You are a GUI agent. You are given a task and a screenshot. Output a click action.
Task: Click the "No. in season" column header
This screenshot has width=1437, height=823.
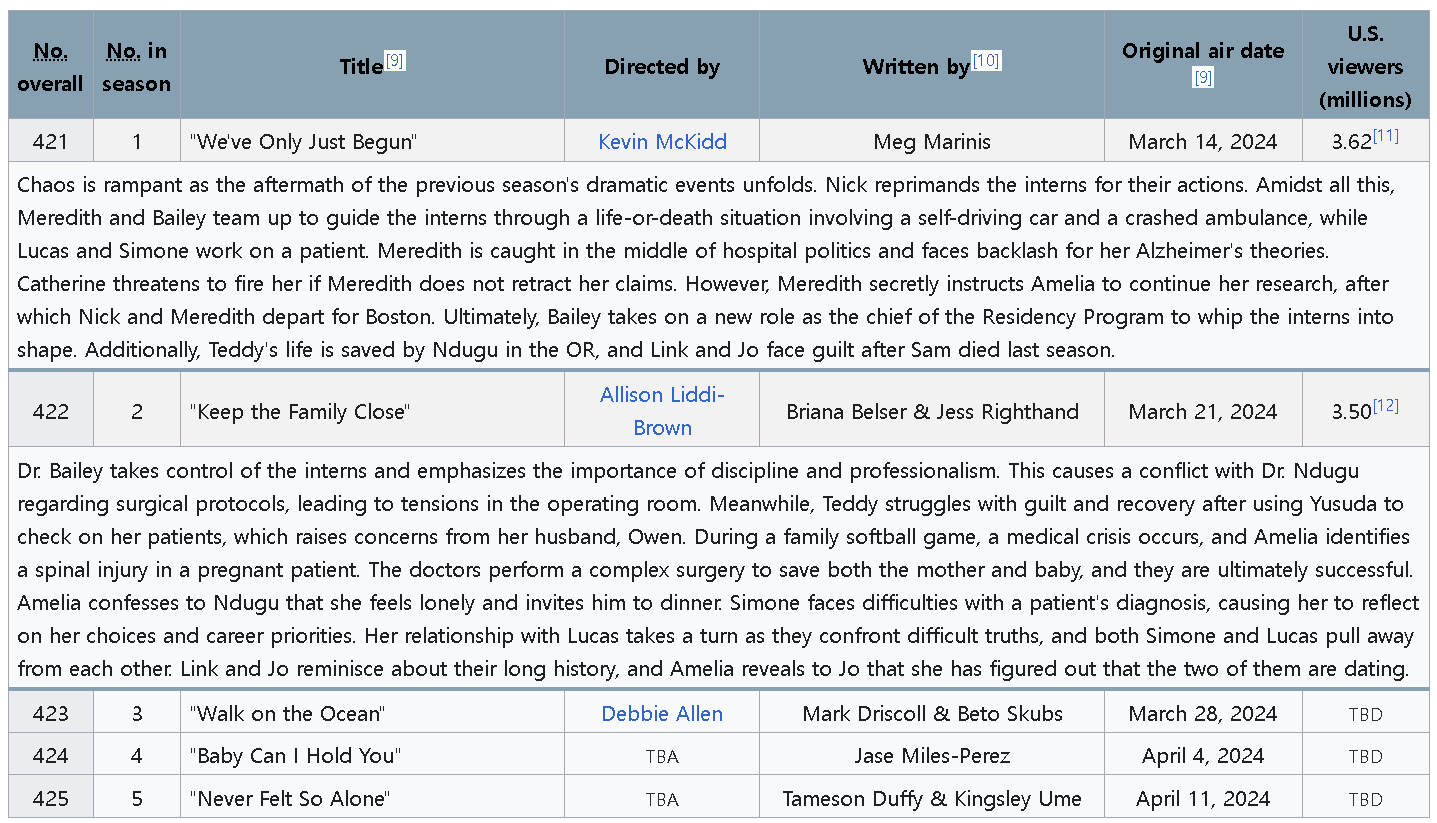tap(136, 67)
